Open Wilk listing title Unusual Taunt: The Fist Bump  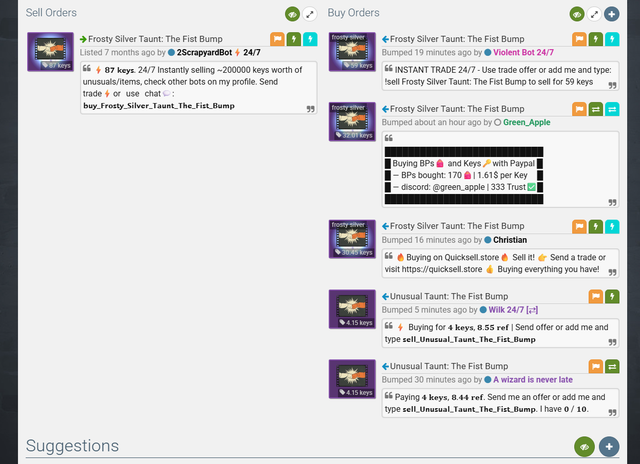(x=449, y=296)
